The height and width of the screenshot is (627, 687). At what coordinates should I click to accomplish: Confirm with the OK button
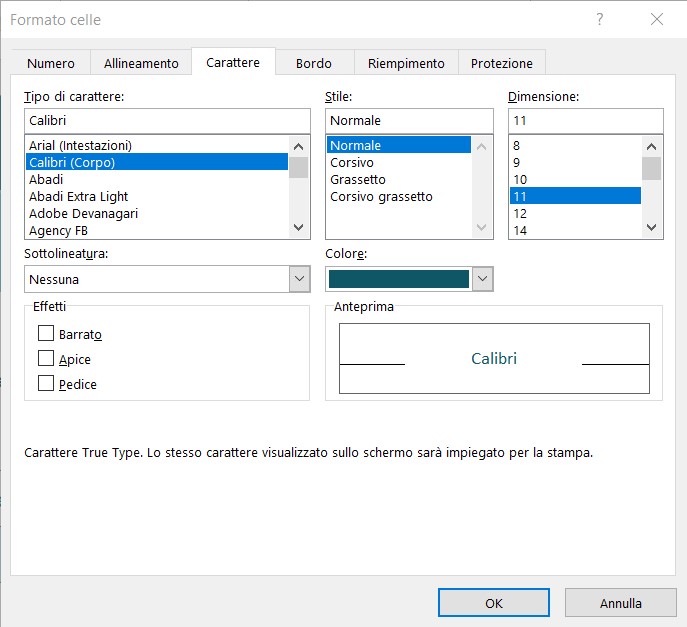494,603
